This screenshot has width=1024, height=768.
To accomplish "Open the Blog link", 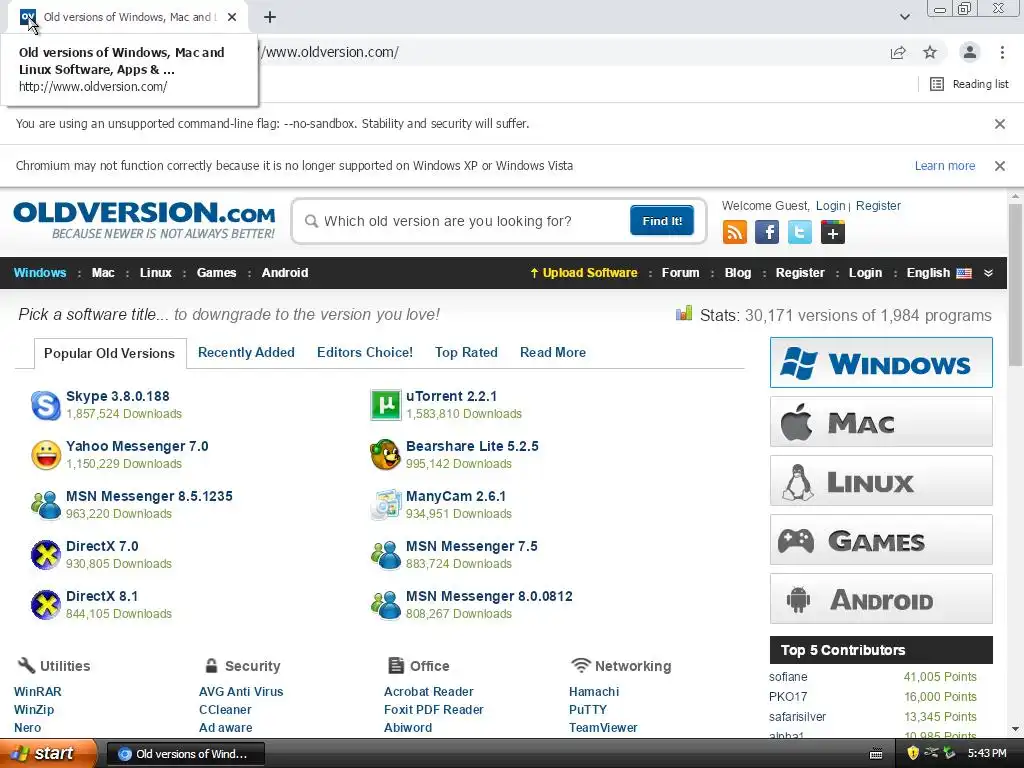I will [x=738, y=273].
